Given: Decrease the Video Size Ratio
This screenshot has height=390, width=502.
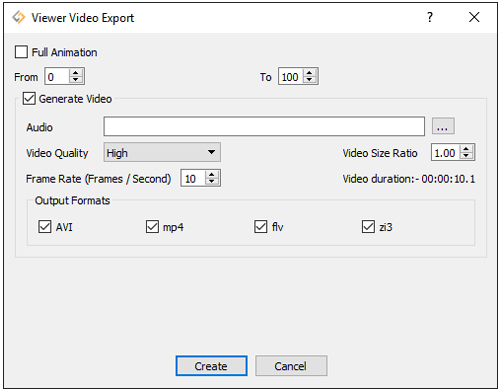Looking at the screenshot, I should [x=466, y=156].
